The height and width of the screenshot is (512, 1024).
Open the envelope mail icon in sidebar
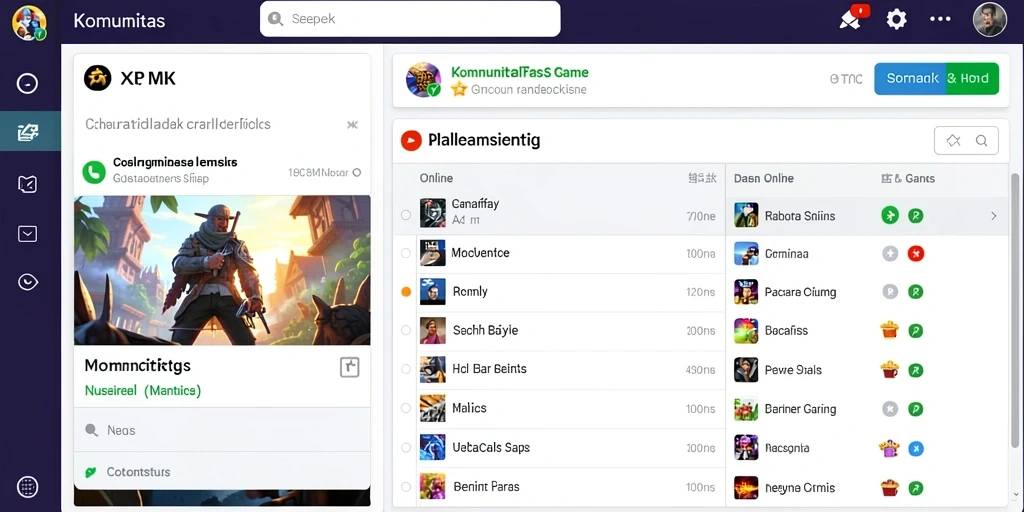pos(27,234)
